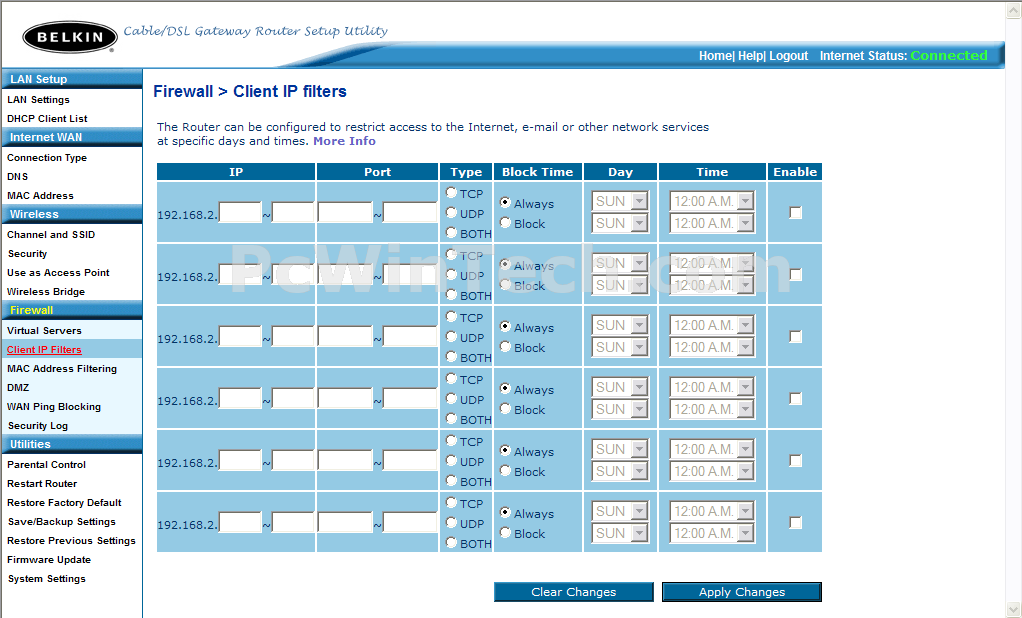Click the Home link in header
Image resolution: width=1022 pixels, height=618 pixels.
(x=715, y=56)
